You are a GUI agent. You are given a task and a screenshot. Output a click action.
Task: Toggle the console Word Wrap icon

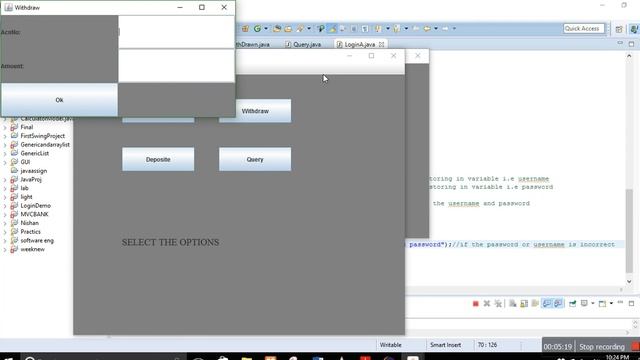coord(535,304)
